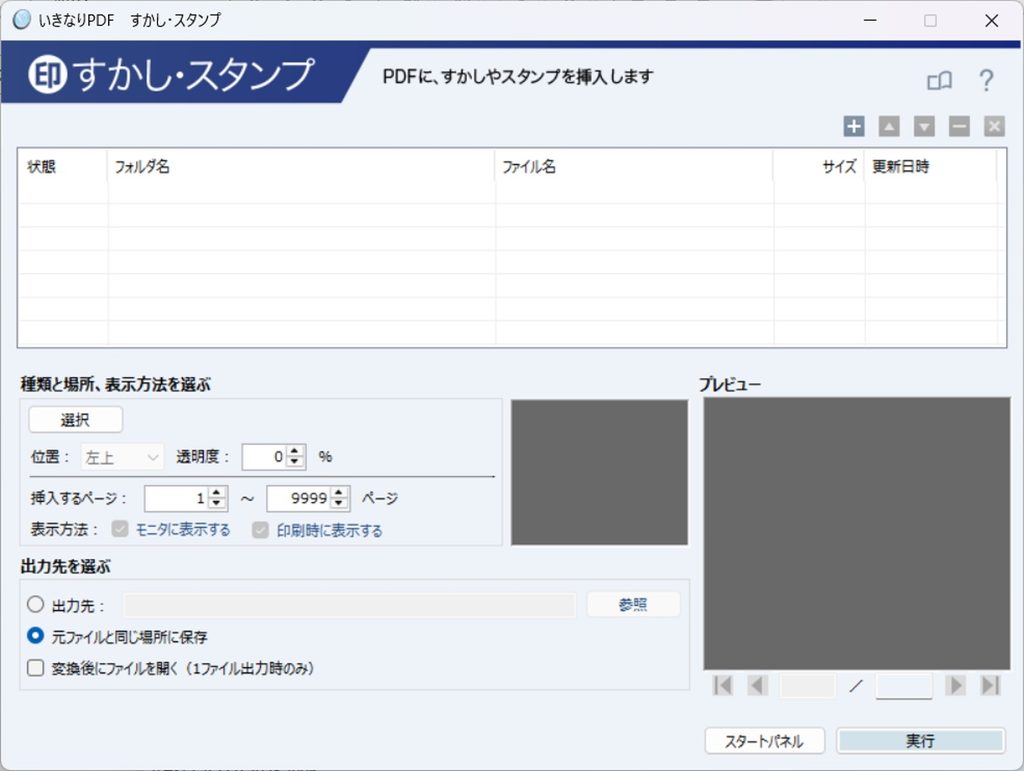Click the clear all files X icon

[x=995, y=126]
